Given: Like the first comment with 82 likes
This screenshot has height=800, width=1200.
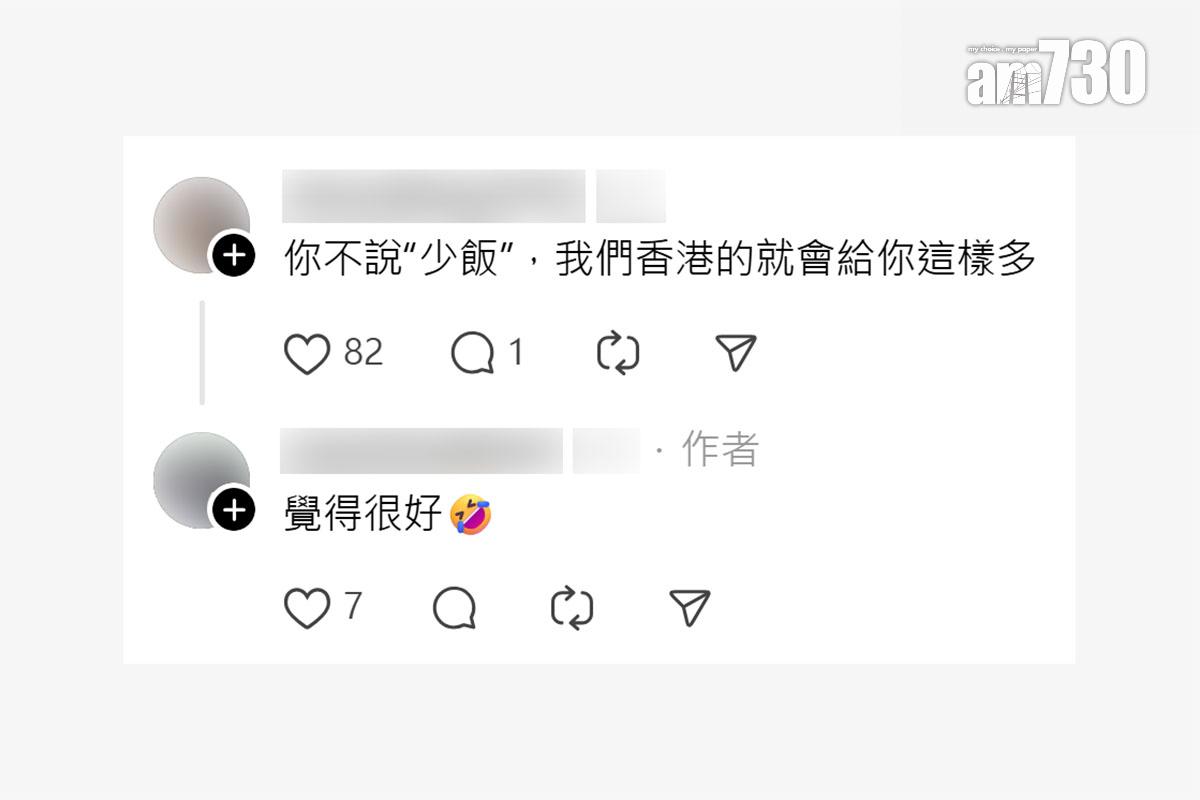Looking at the screenshot, I should click(307, 354).
